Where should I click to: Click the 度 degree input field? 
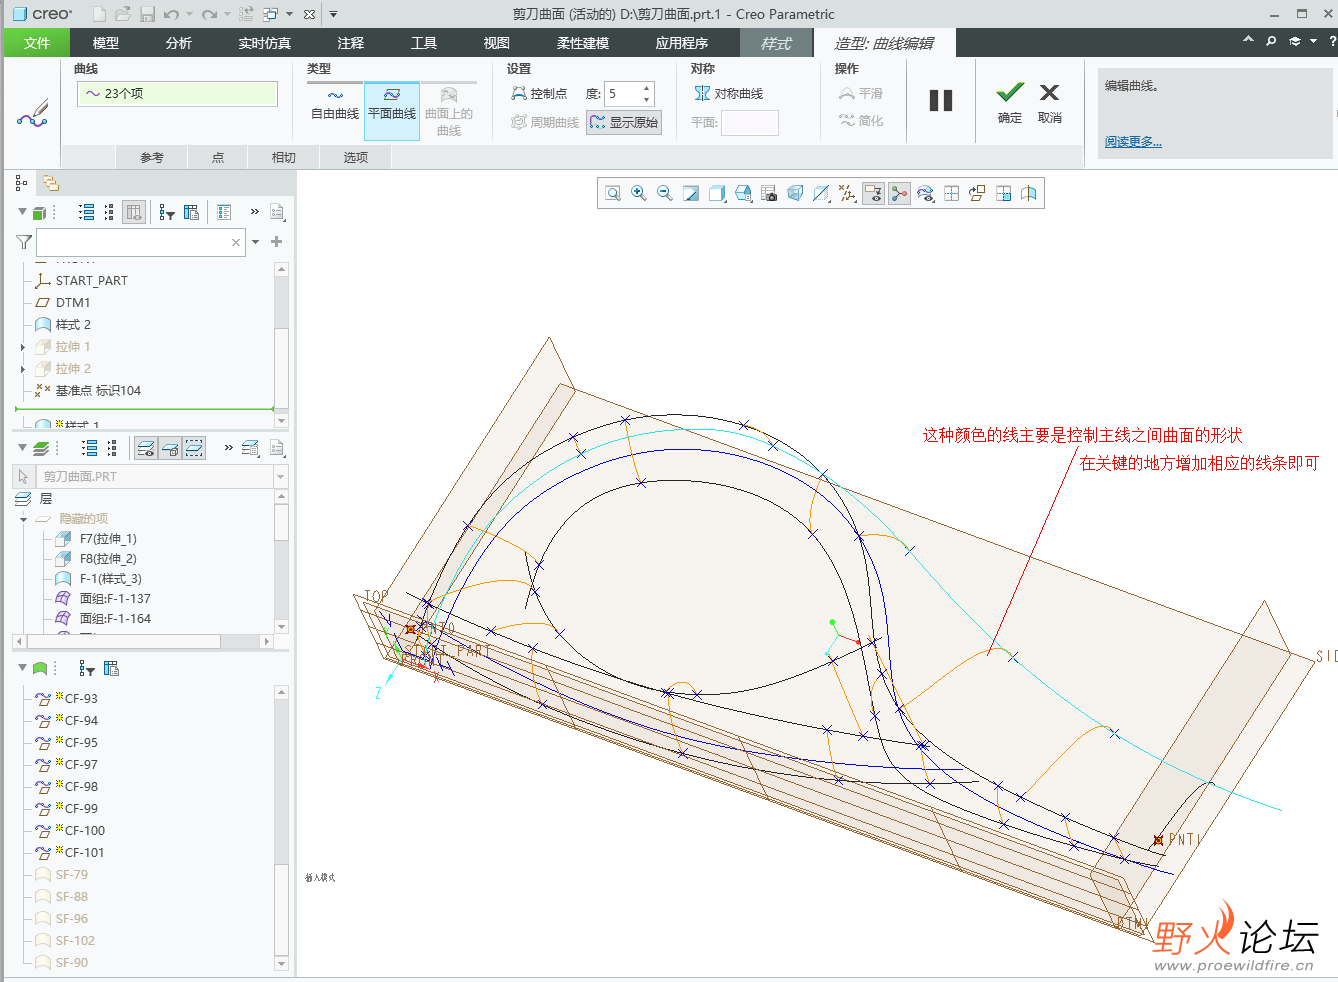tap(622, 94)
